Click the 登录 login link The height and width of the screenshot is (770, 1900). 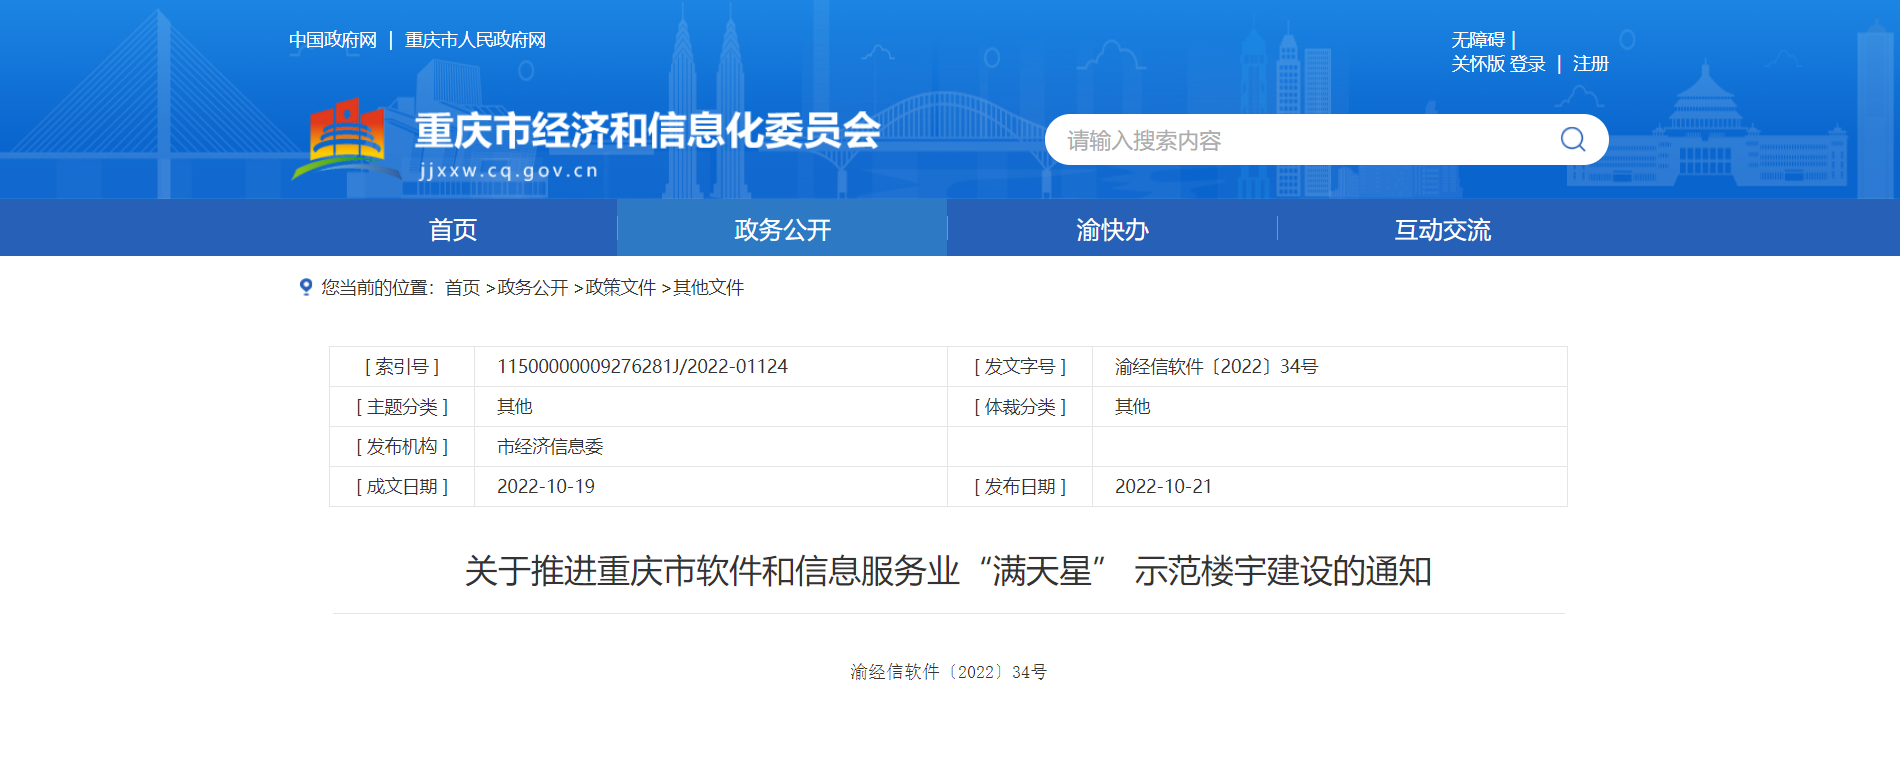(1527, 64)
